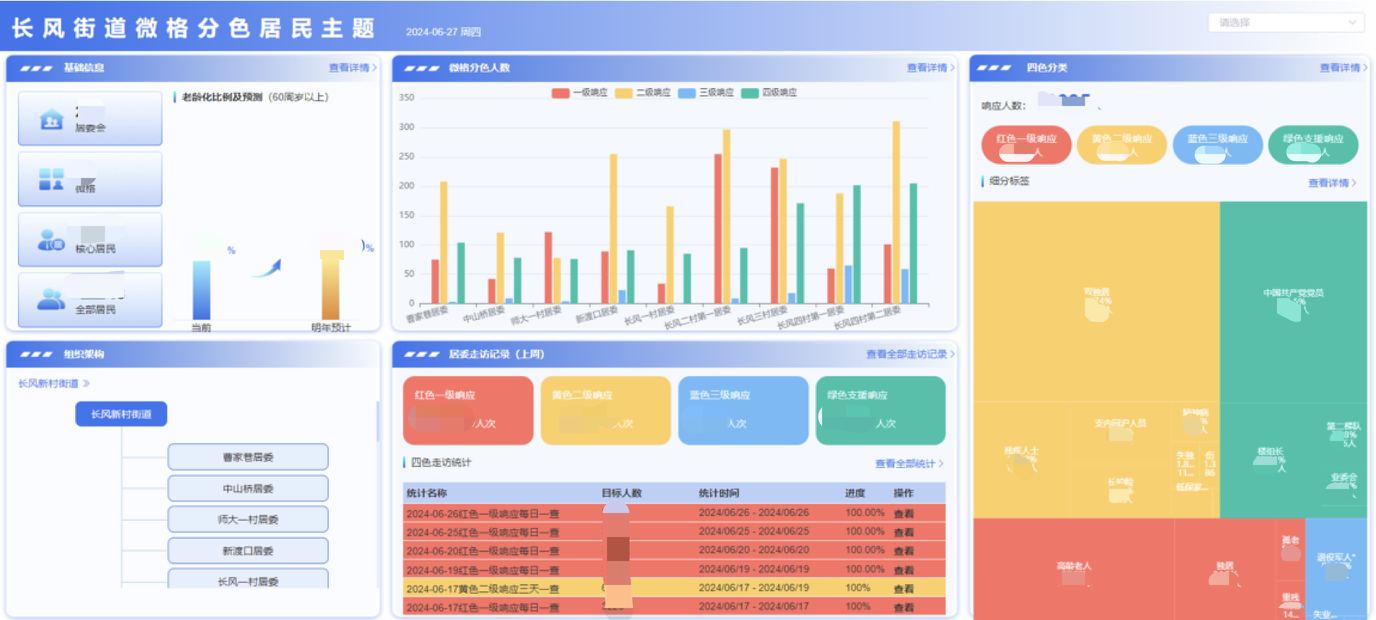Click 查看 for 2024-06-17黄色二级响应 row
The width and height of the screenshot is (1376, 620).
(903, 589)
